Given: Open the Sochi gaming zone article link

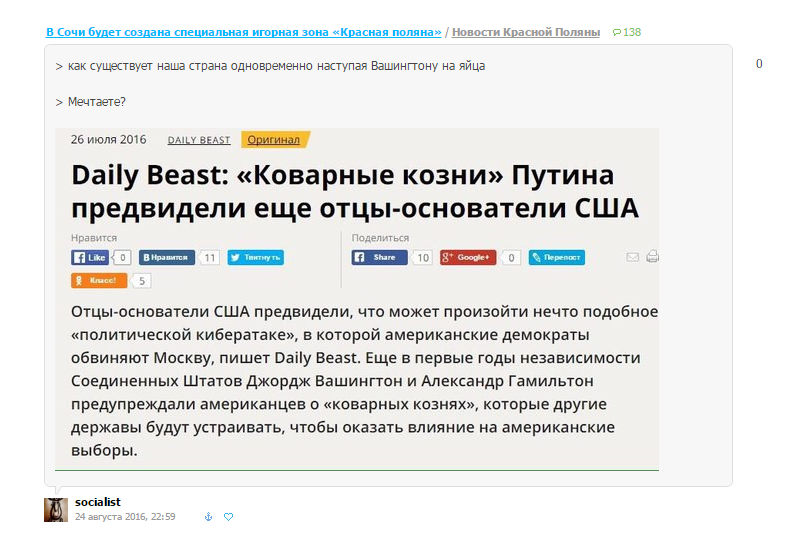Looking at the screenshot, I should click(244, 32).
